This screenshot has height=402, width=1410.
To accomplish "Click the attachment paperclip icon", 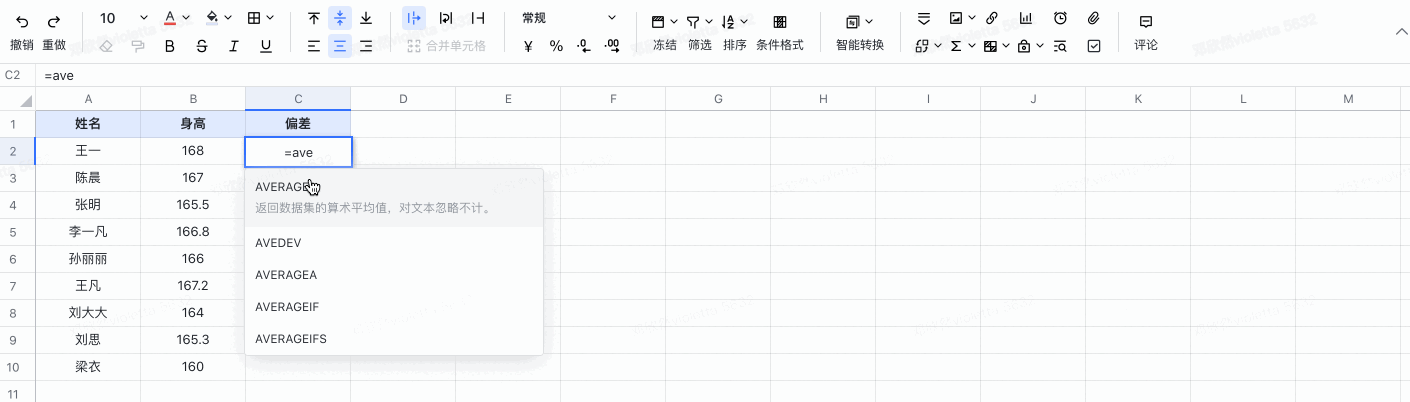I will 1094,19.
